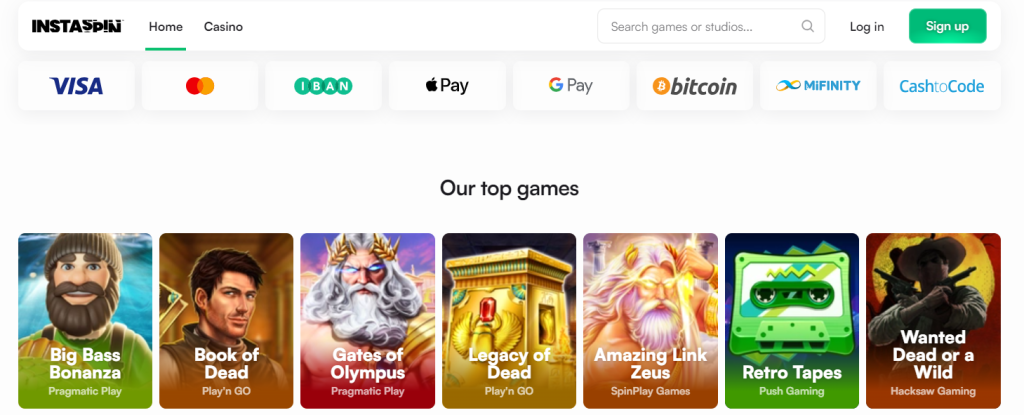Select the Mastercard payment icon
The width and height of the screenshot is (1024, 415).
pos(200,86)
